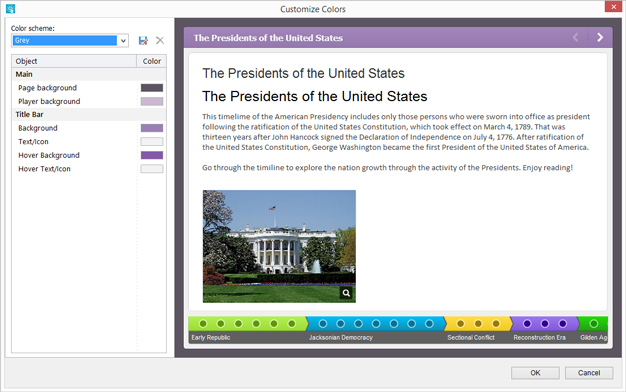Select first Early Republic timeline dot
The width and height of the screenshot is (626, 392).
click(x=203, y=323)
